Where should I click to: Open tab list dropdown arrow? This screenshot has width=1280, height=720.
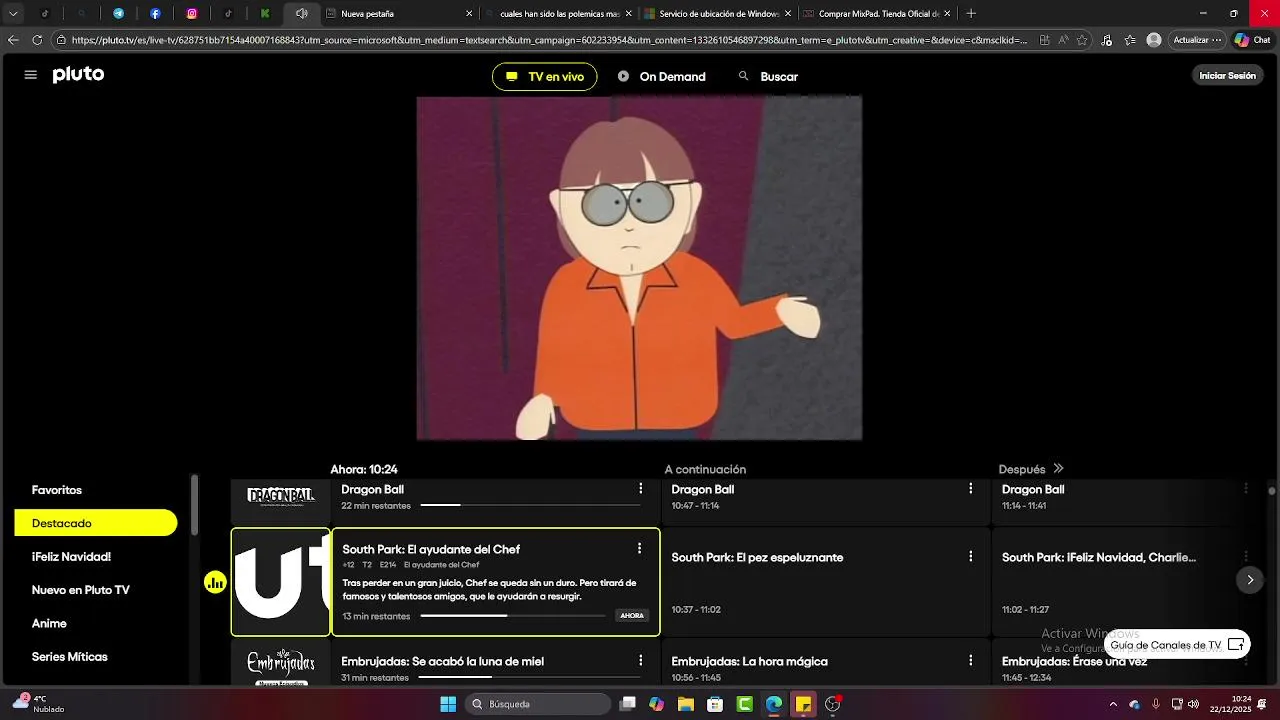(x=13, y=14)
